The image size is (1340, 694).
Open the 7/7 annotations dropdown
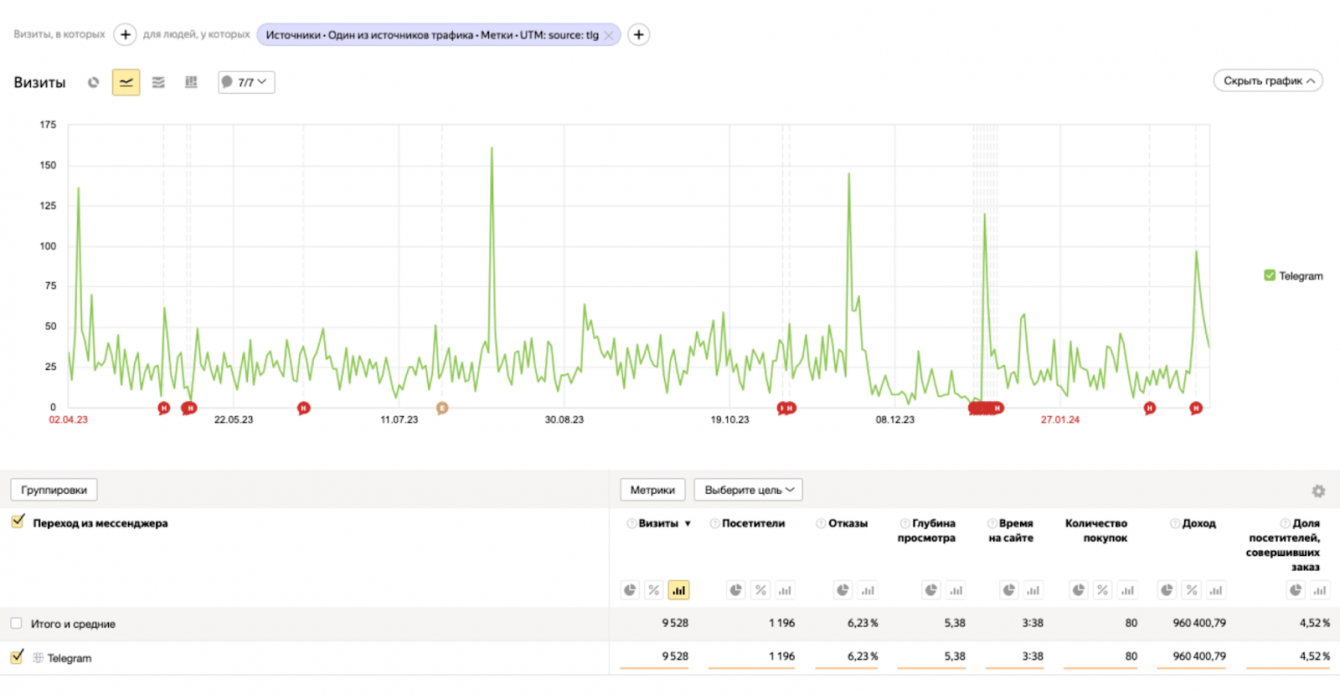tap(246, 82)
